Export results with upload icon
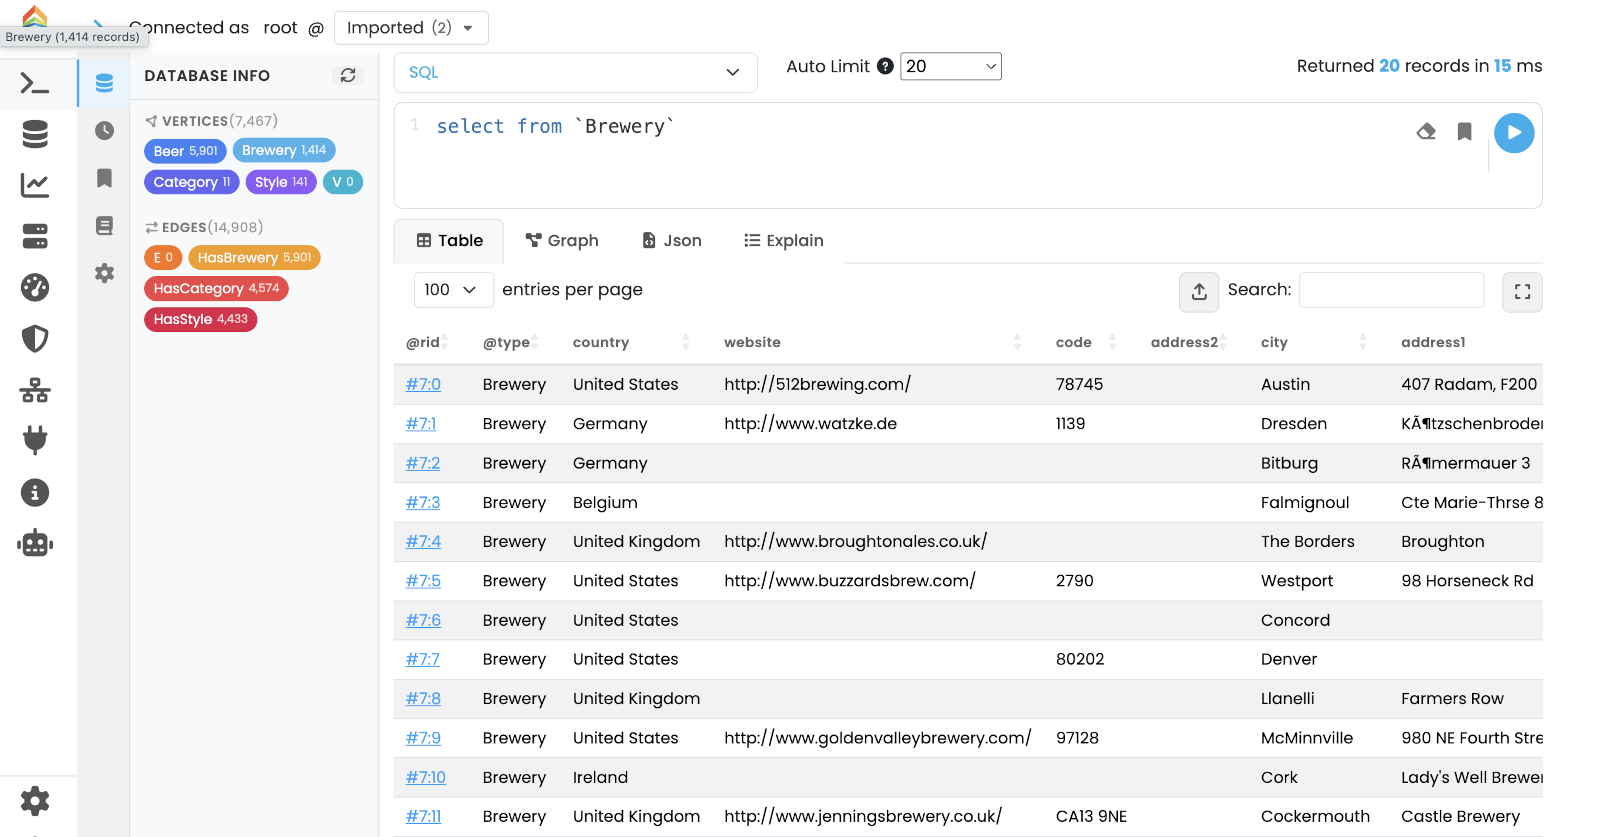The height and width of the screenshot is (837, 1600). pyautogui.click(x=1199, y=292)
